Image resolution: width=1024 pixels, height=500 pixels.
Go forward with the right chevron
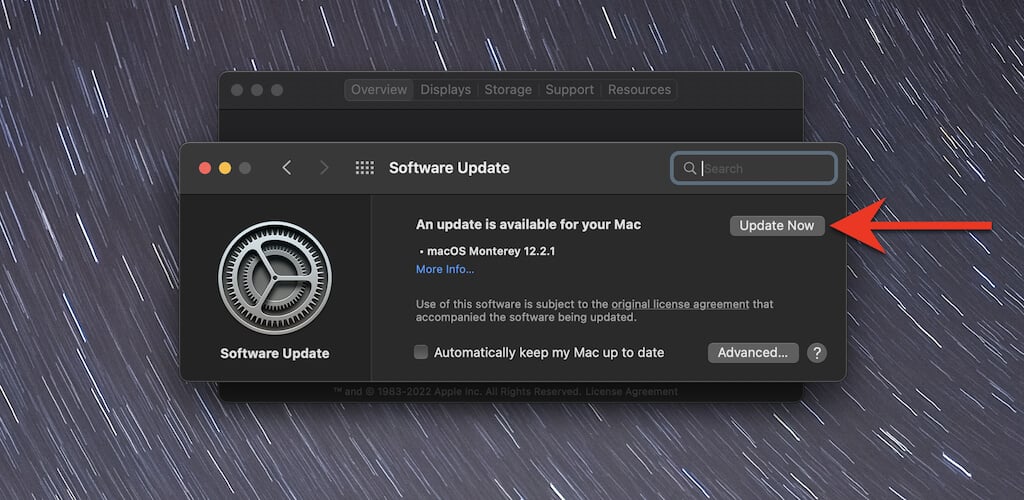pyautogui.click(x=324, y=168)
